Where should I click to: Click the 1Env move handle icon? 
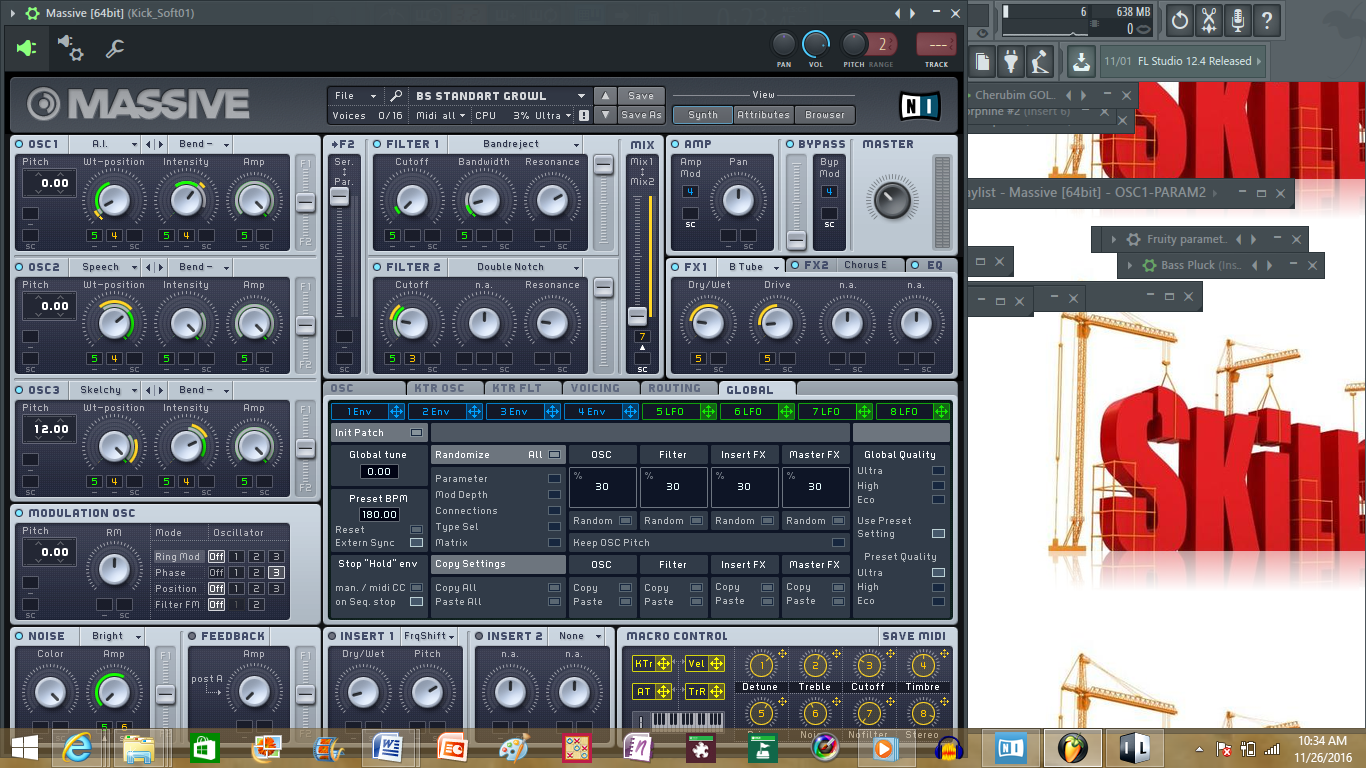pyautogui.click(x=396, y=411)
